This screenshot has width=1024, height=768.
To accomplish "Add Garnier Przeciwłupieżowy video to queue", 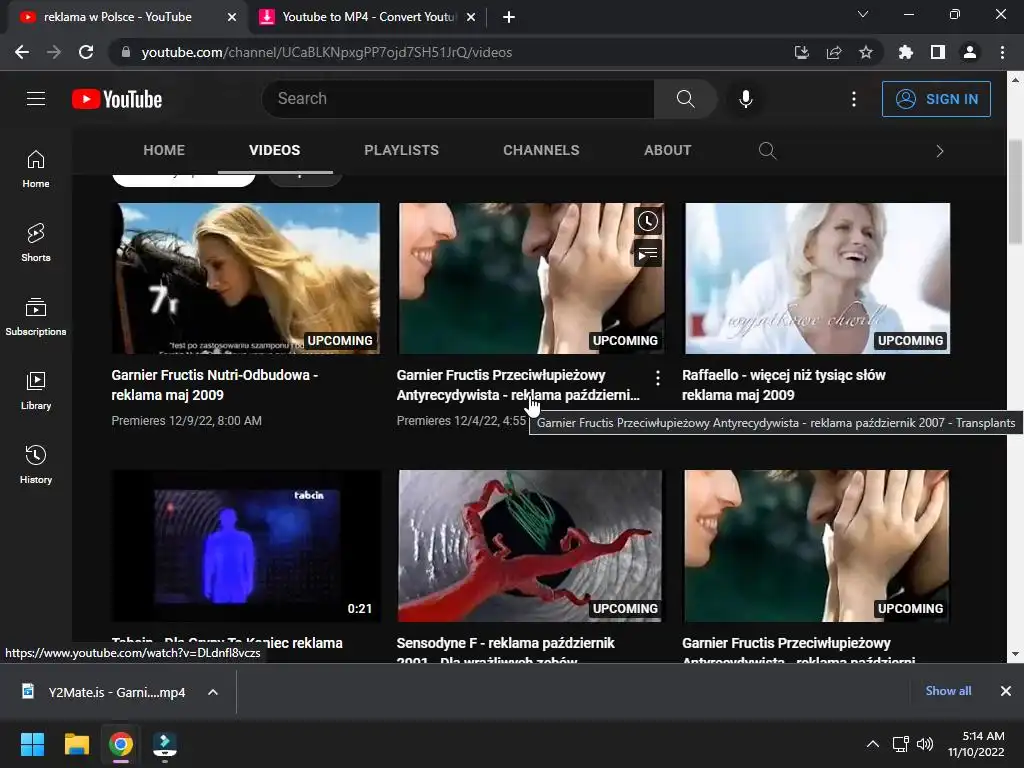I will tap(648, 254).
